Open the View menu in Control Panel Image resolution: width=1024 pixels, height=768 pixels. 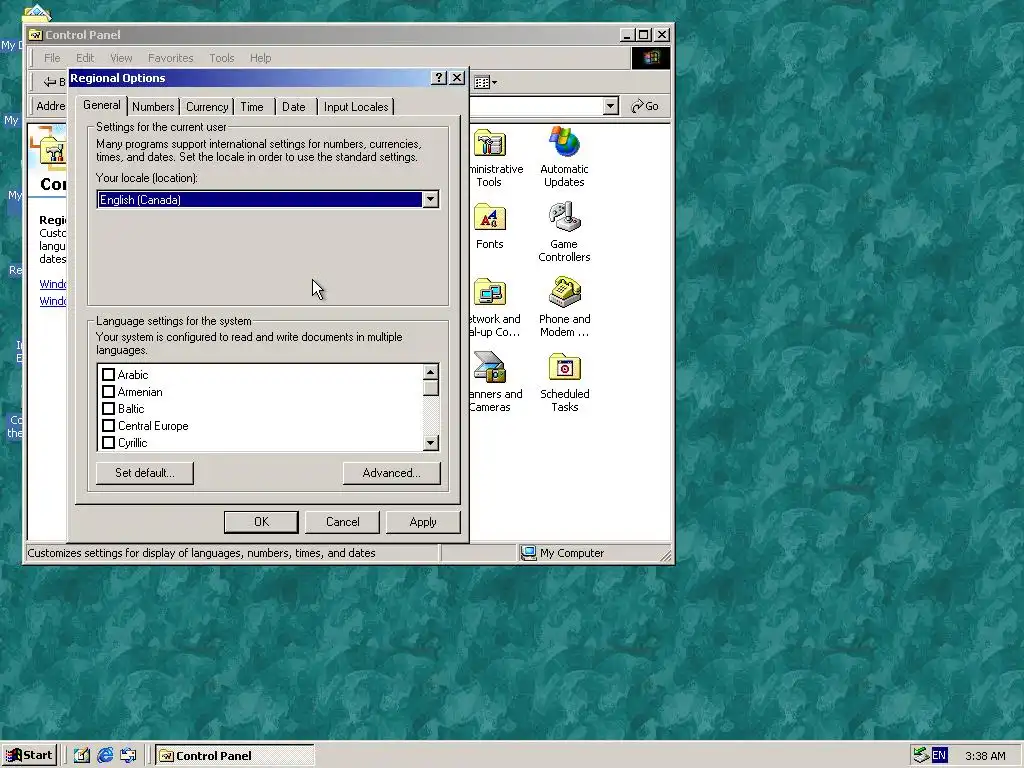(121, 58)
